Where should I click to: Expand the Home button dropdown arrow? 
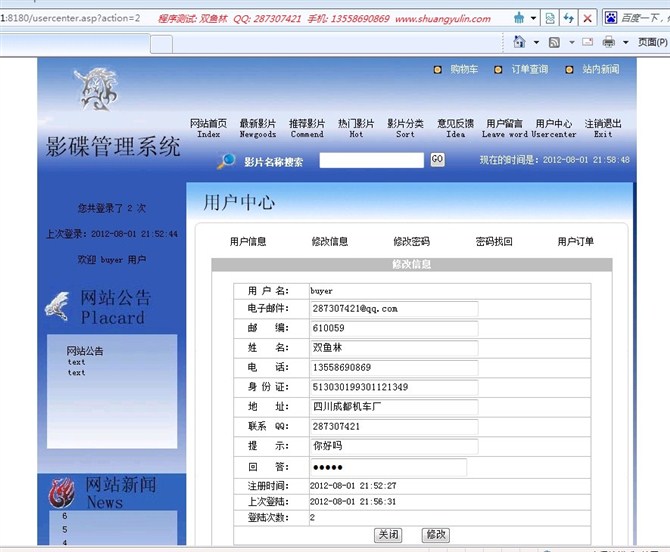click(536, 42)
